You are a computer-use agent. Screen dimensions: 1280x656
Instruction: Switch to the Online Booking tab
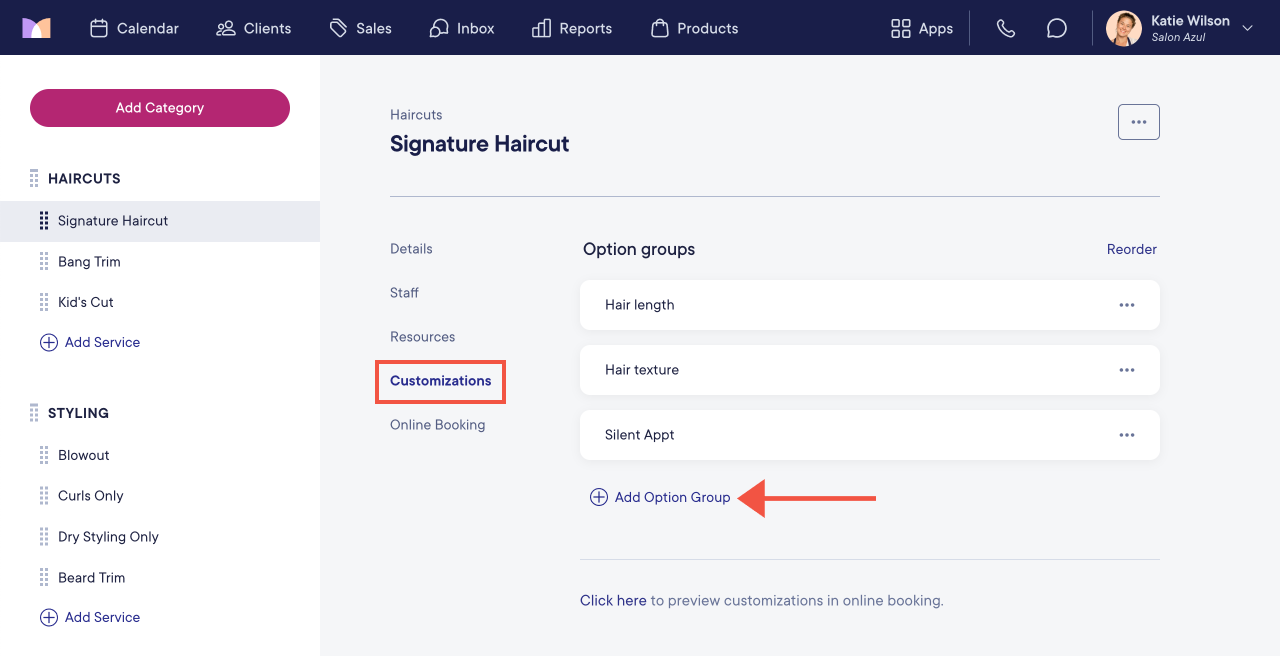(438, 425)
